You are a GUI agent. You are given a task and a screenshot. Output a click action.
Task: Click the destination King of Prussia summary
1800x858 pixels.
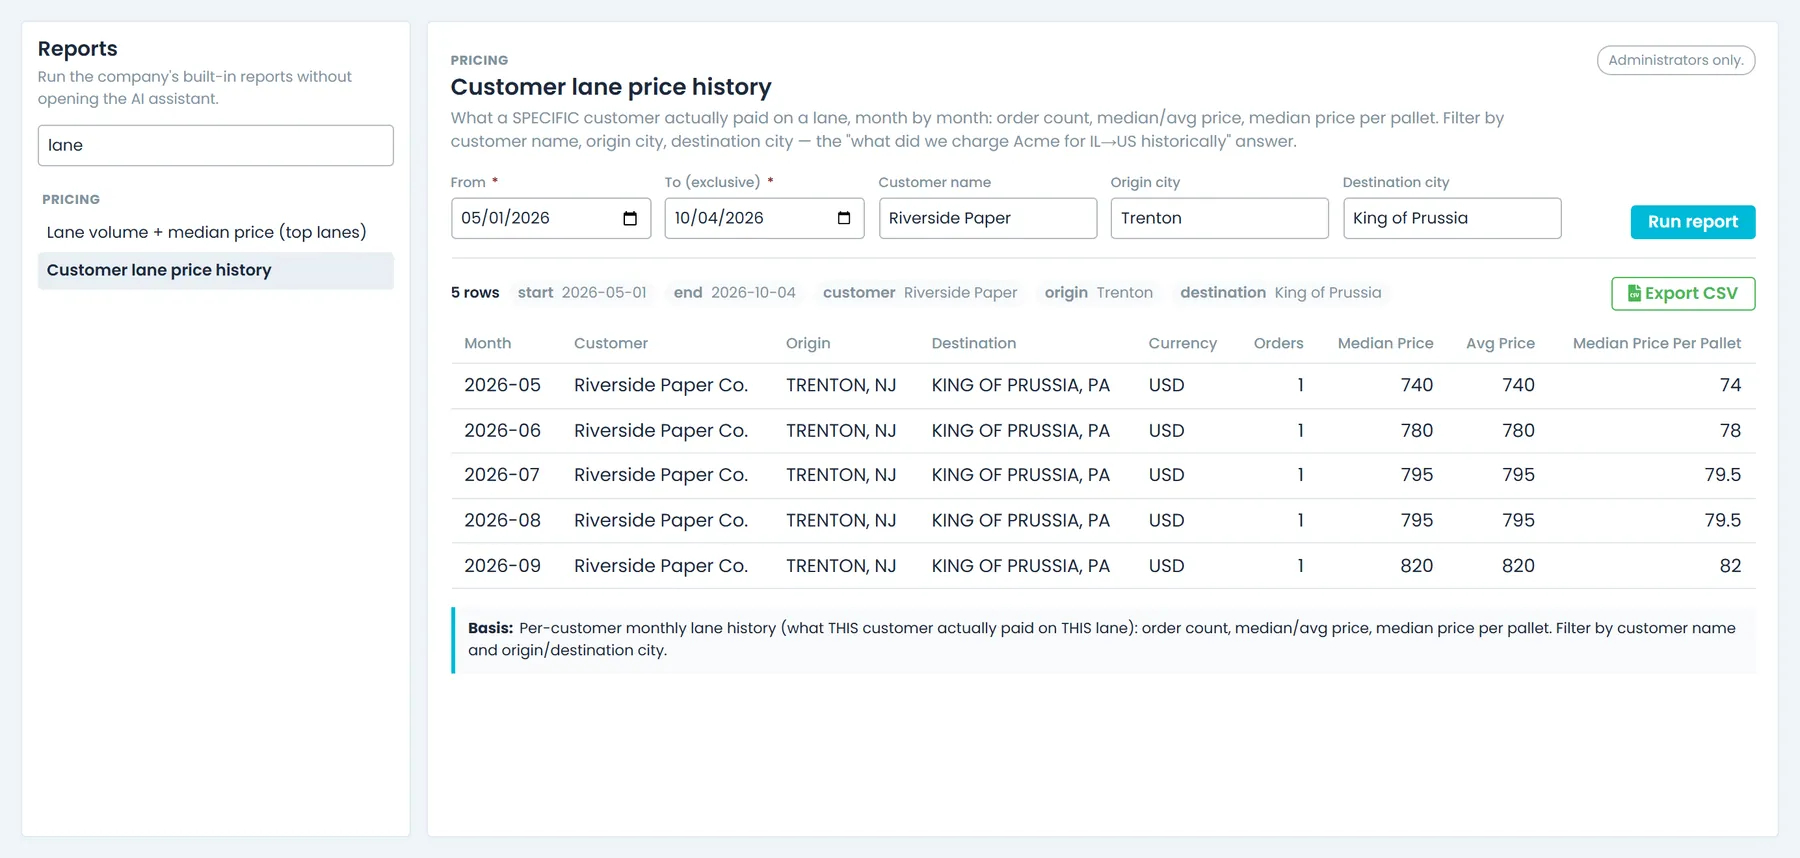tap(1281, 293)
